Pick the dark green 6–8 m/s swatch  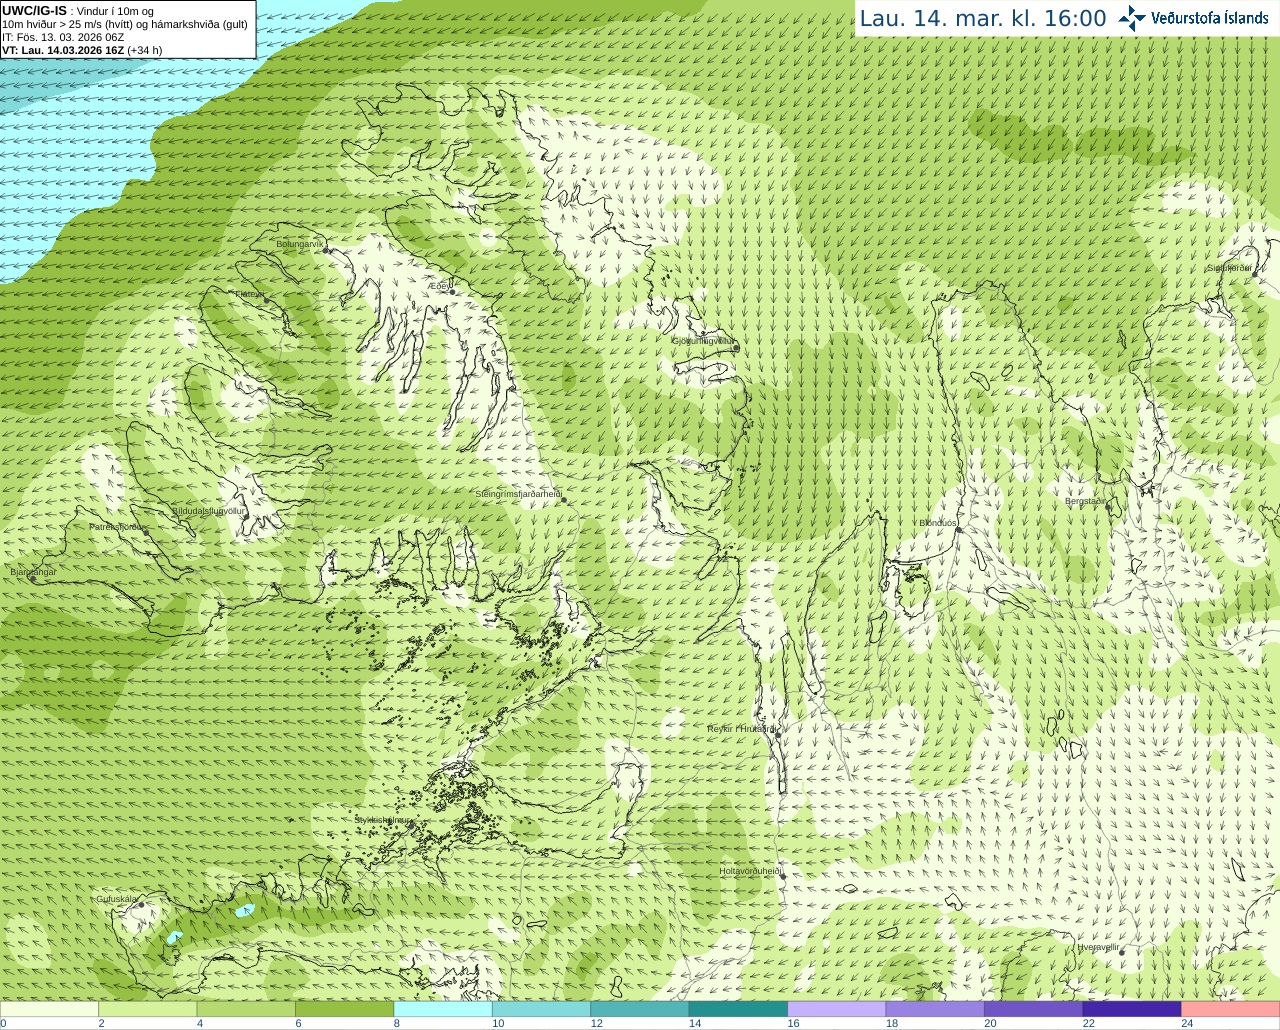pos(344,1009)
